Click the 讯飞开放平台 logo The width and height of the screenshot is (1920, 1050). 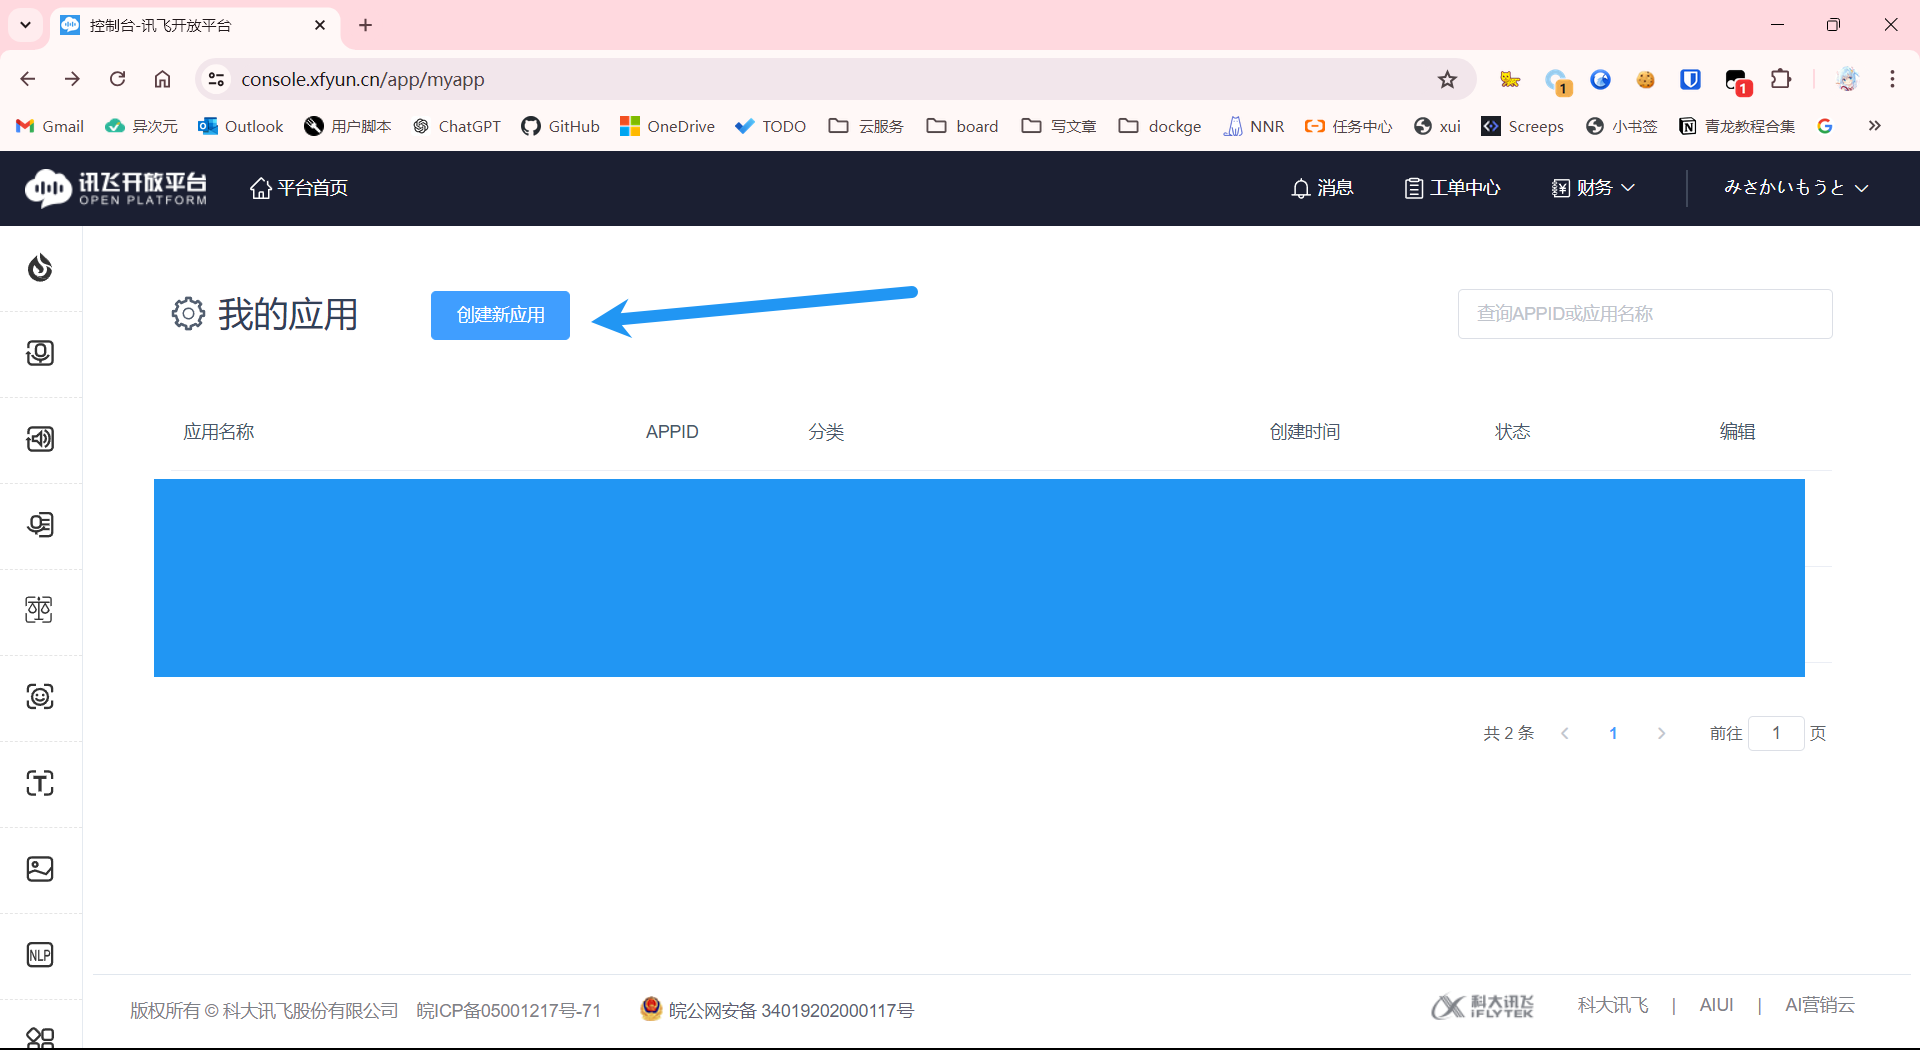point(116,188)
